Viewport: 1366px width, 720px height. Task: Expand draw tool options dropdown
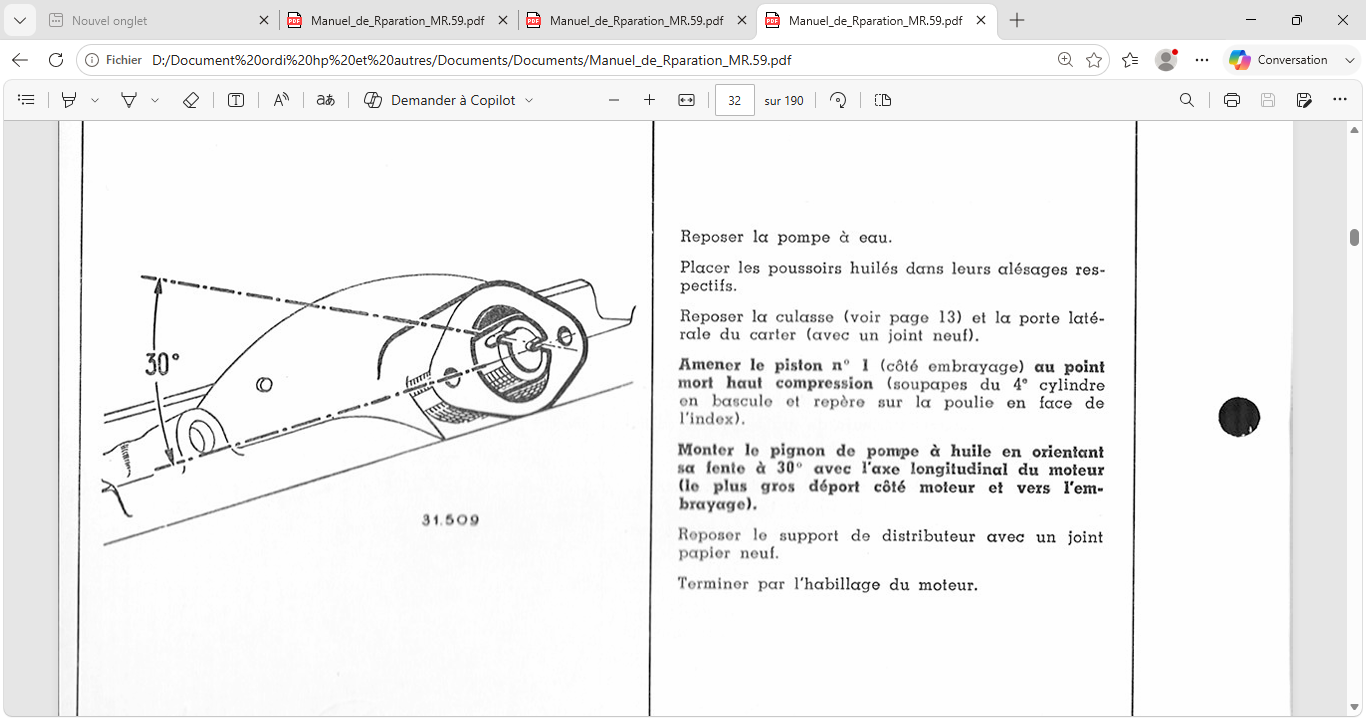[x=155, y=100]
